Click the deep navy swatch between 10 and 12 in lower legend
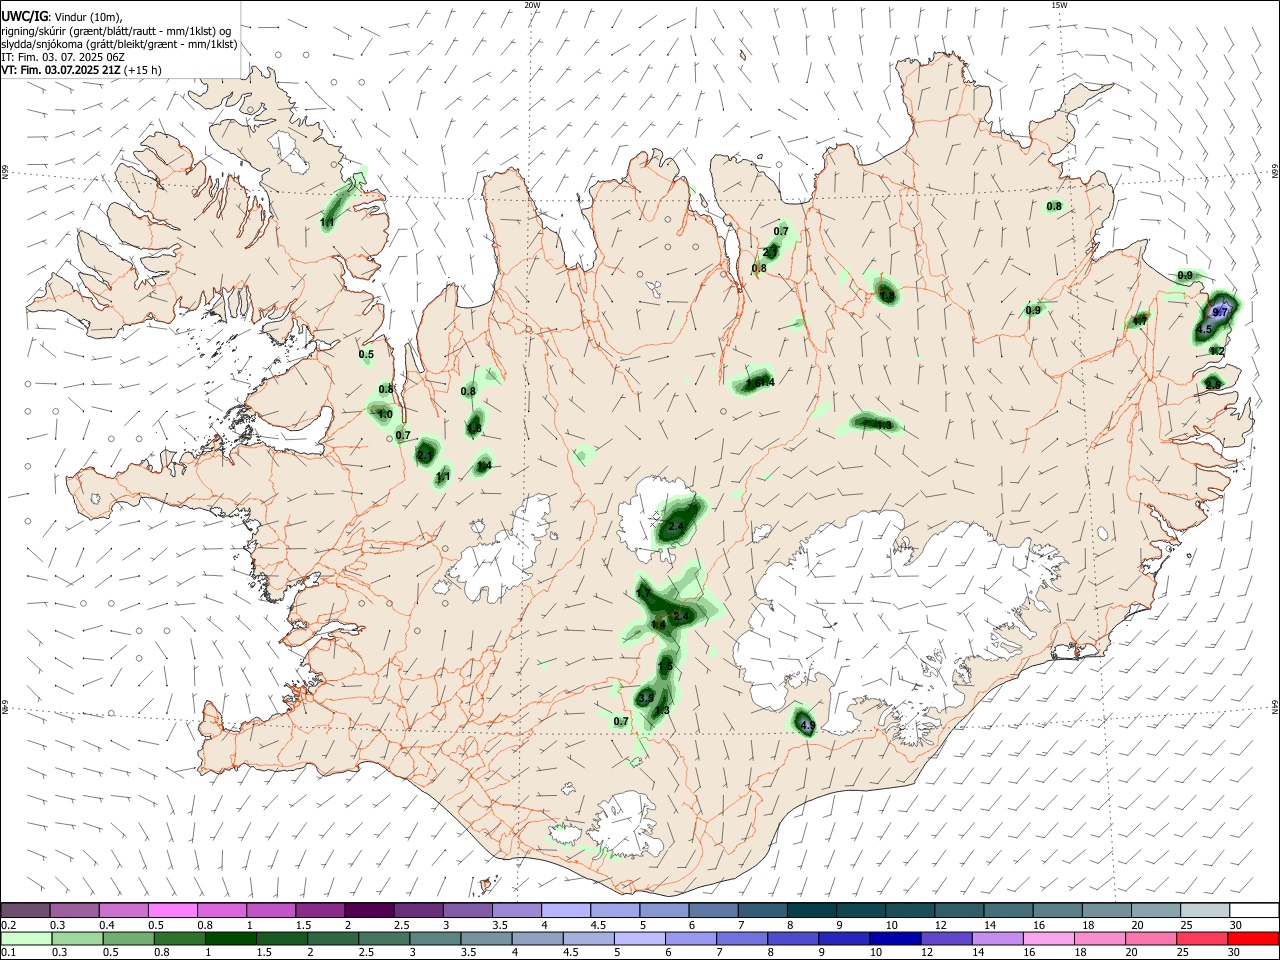Image resolution: width=1280 pixels, height=960 pixels. 894,938
